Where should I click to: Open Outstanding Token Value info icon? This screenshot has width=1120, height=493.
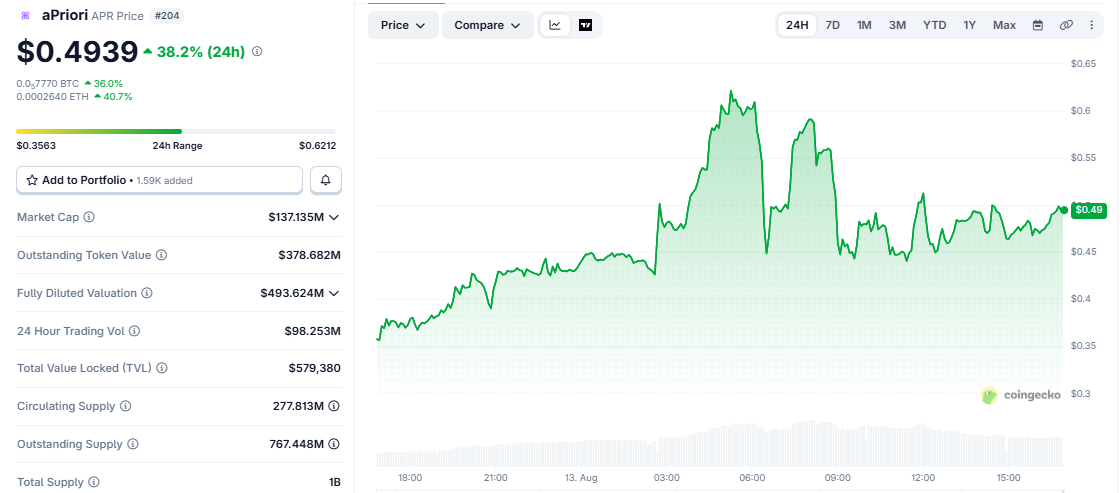161,255
